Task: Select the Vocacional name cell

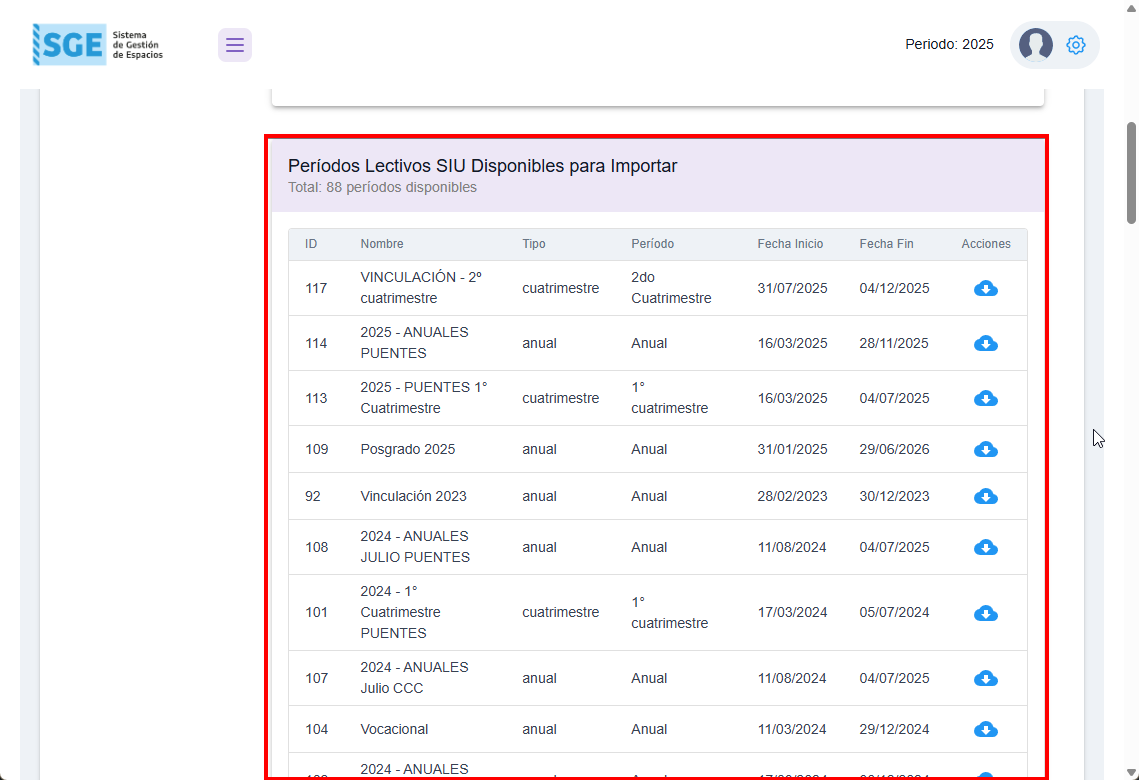Action: click(394, 729)
